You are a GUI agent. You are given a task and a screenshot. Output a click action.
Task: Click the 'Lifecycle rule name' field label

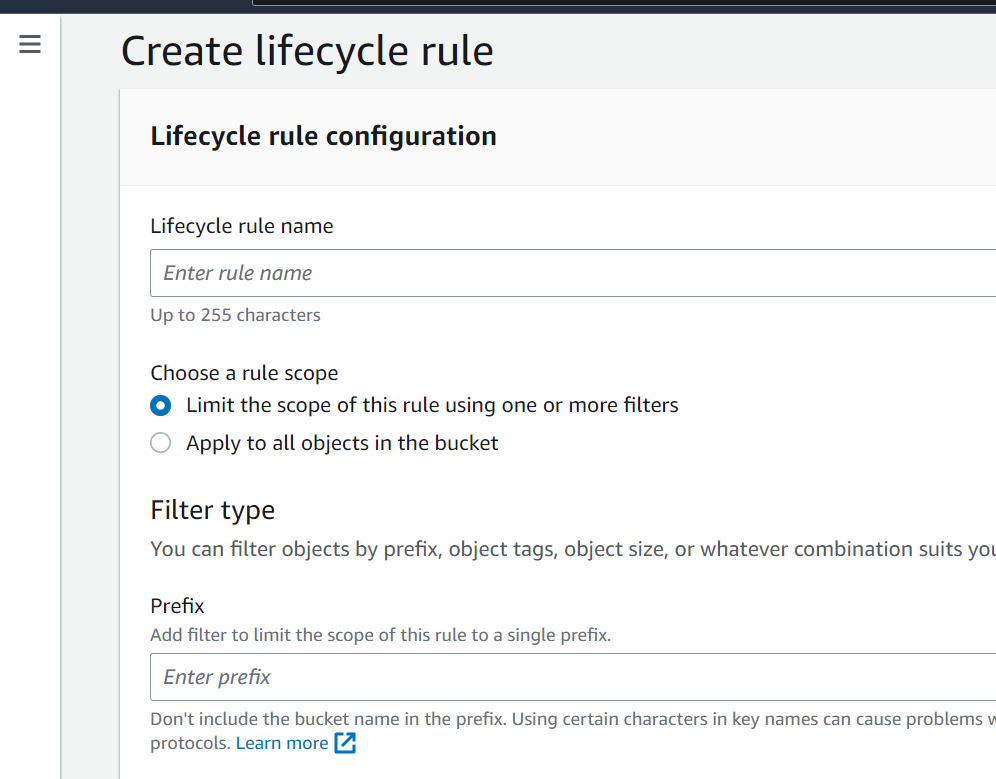[x=242, y=226]
